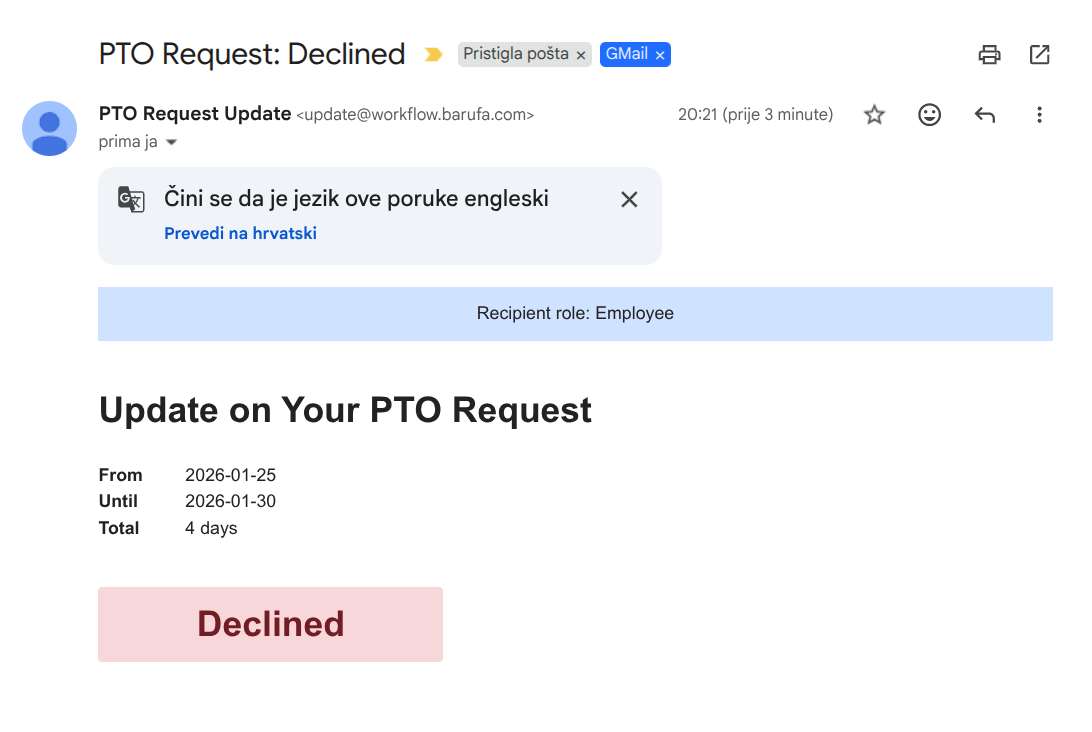Open the blue GMail label
The height and width of the screenshot is (732, 1092).
point(627,54)
